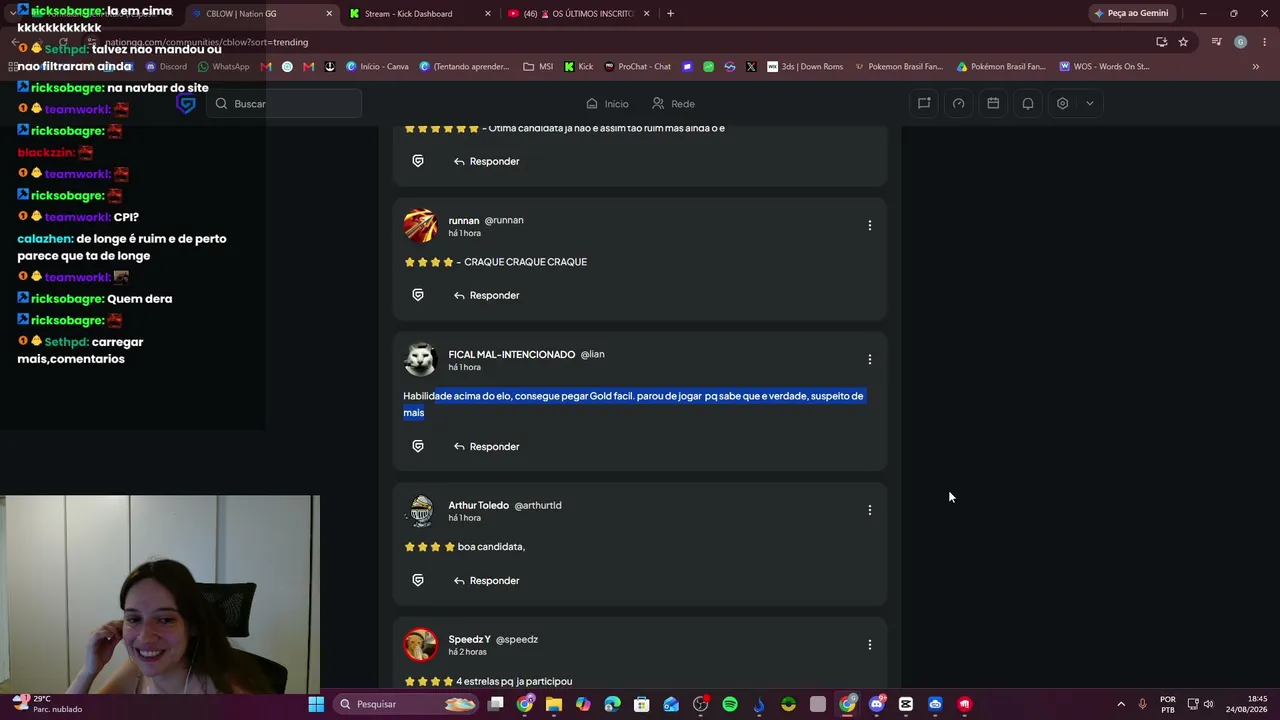Viewport: 1280px width, 720px height.
Task: Open the weather widget on taskbar
Action: point(48,704)
